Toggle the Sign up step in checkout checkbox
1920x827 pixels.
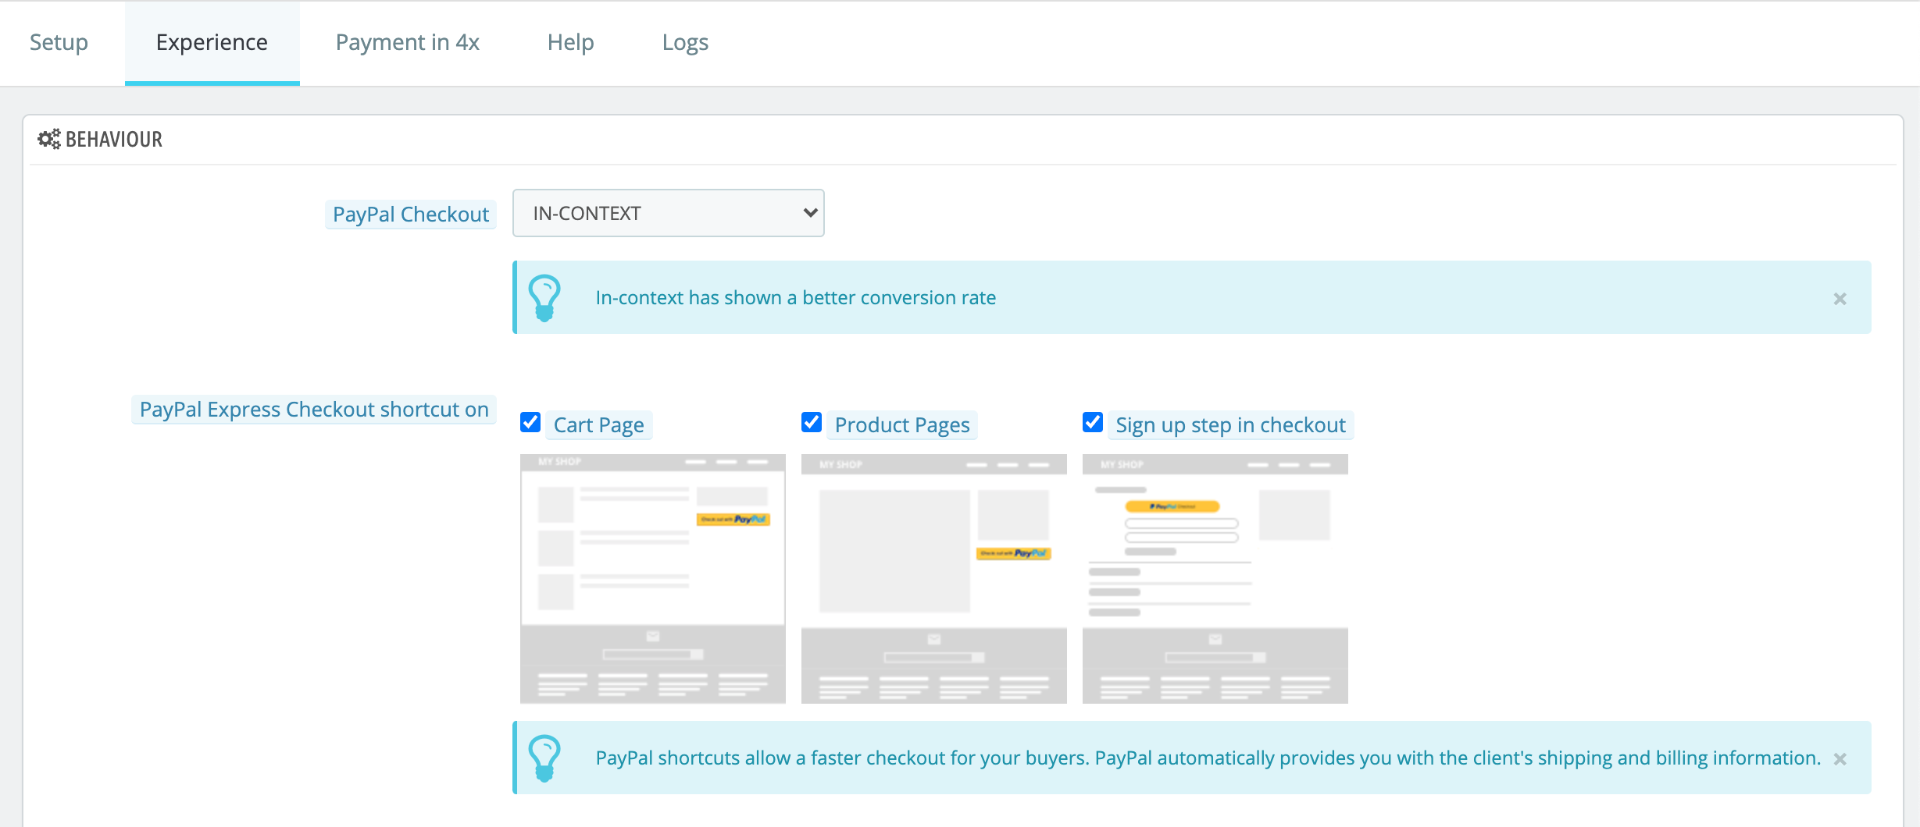coord(1093,423)
